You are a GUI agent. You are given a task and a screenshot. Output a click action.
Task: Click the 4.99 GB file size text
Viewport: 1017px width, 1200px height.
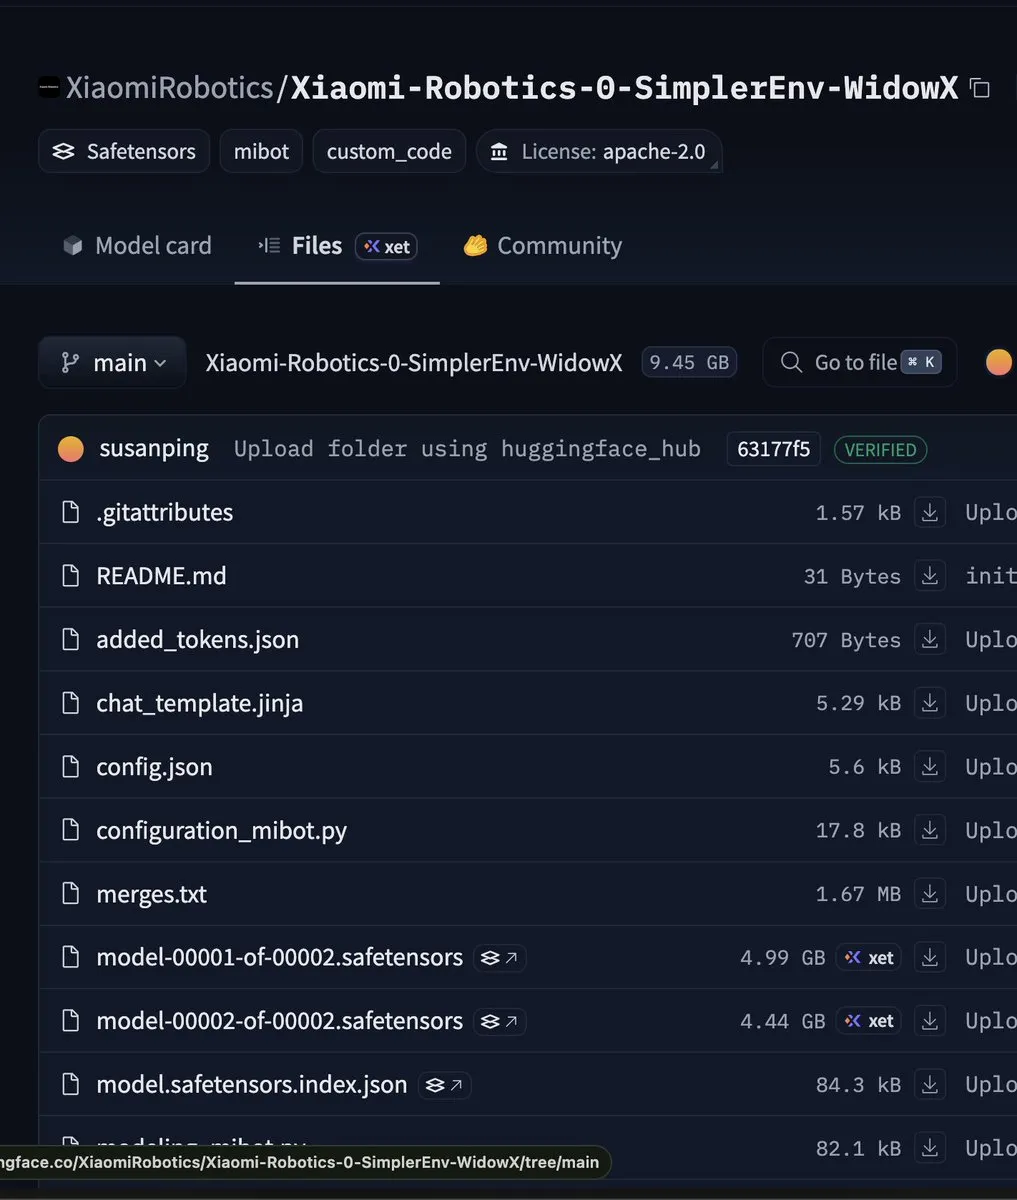point(782,958)
